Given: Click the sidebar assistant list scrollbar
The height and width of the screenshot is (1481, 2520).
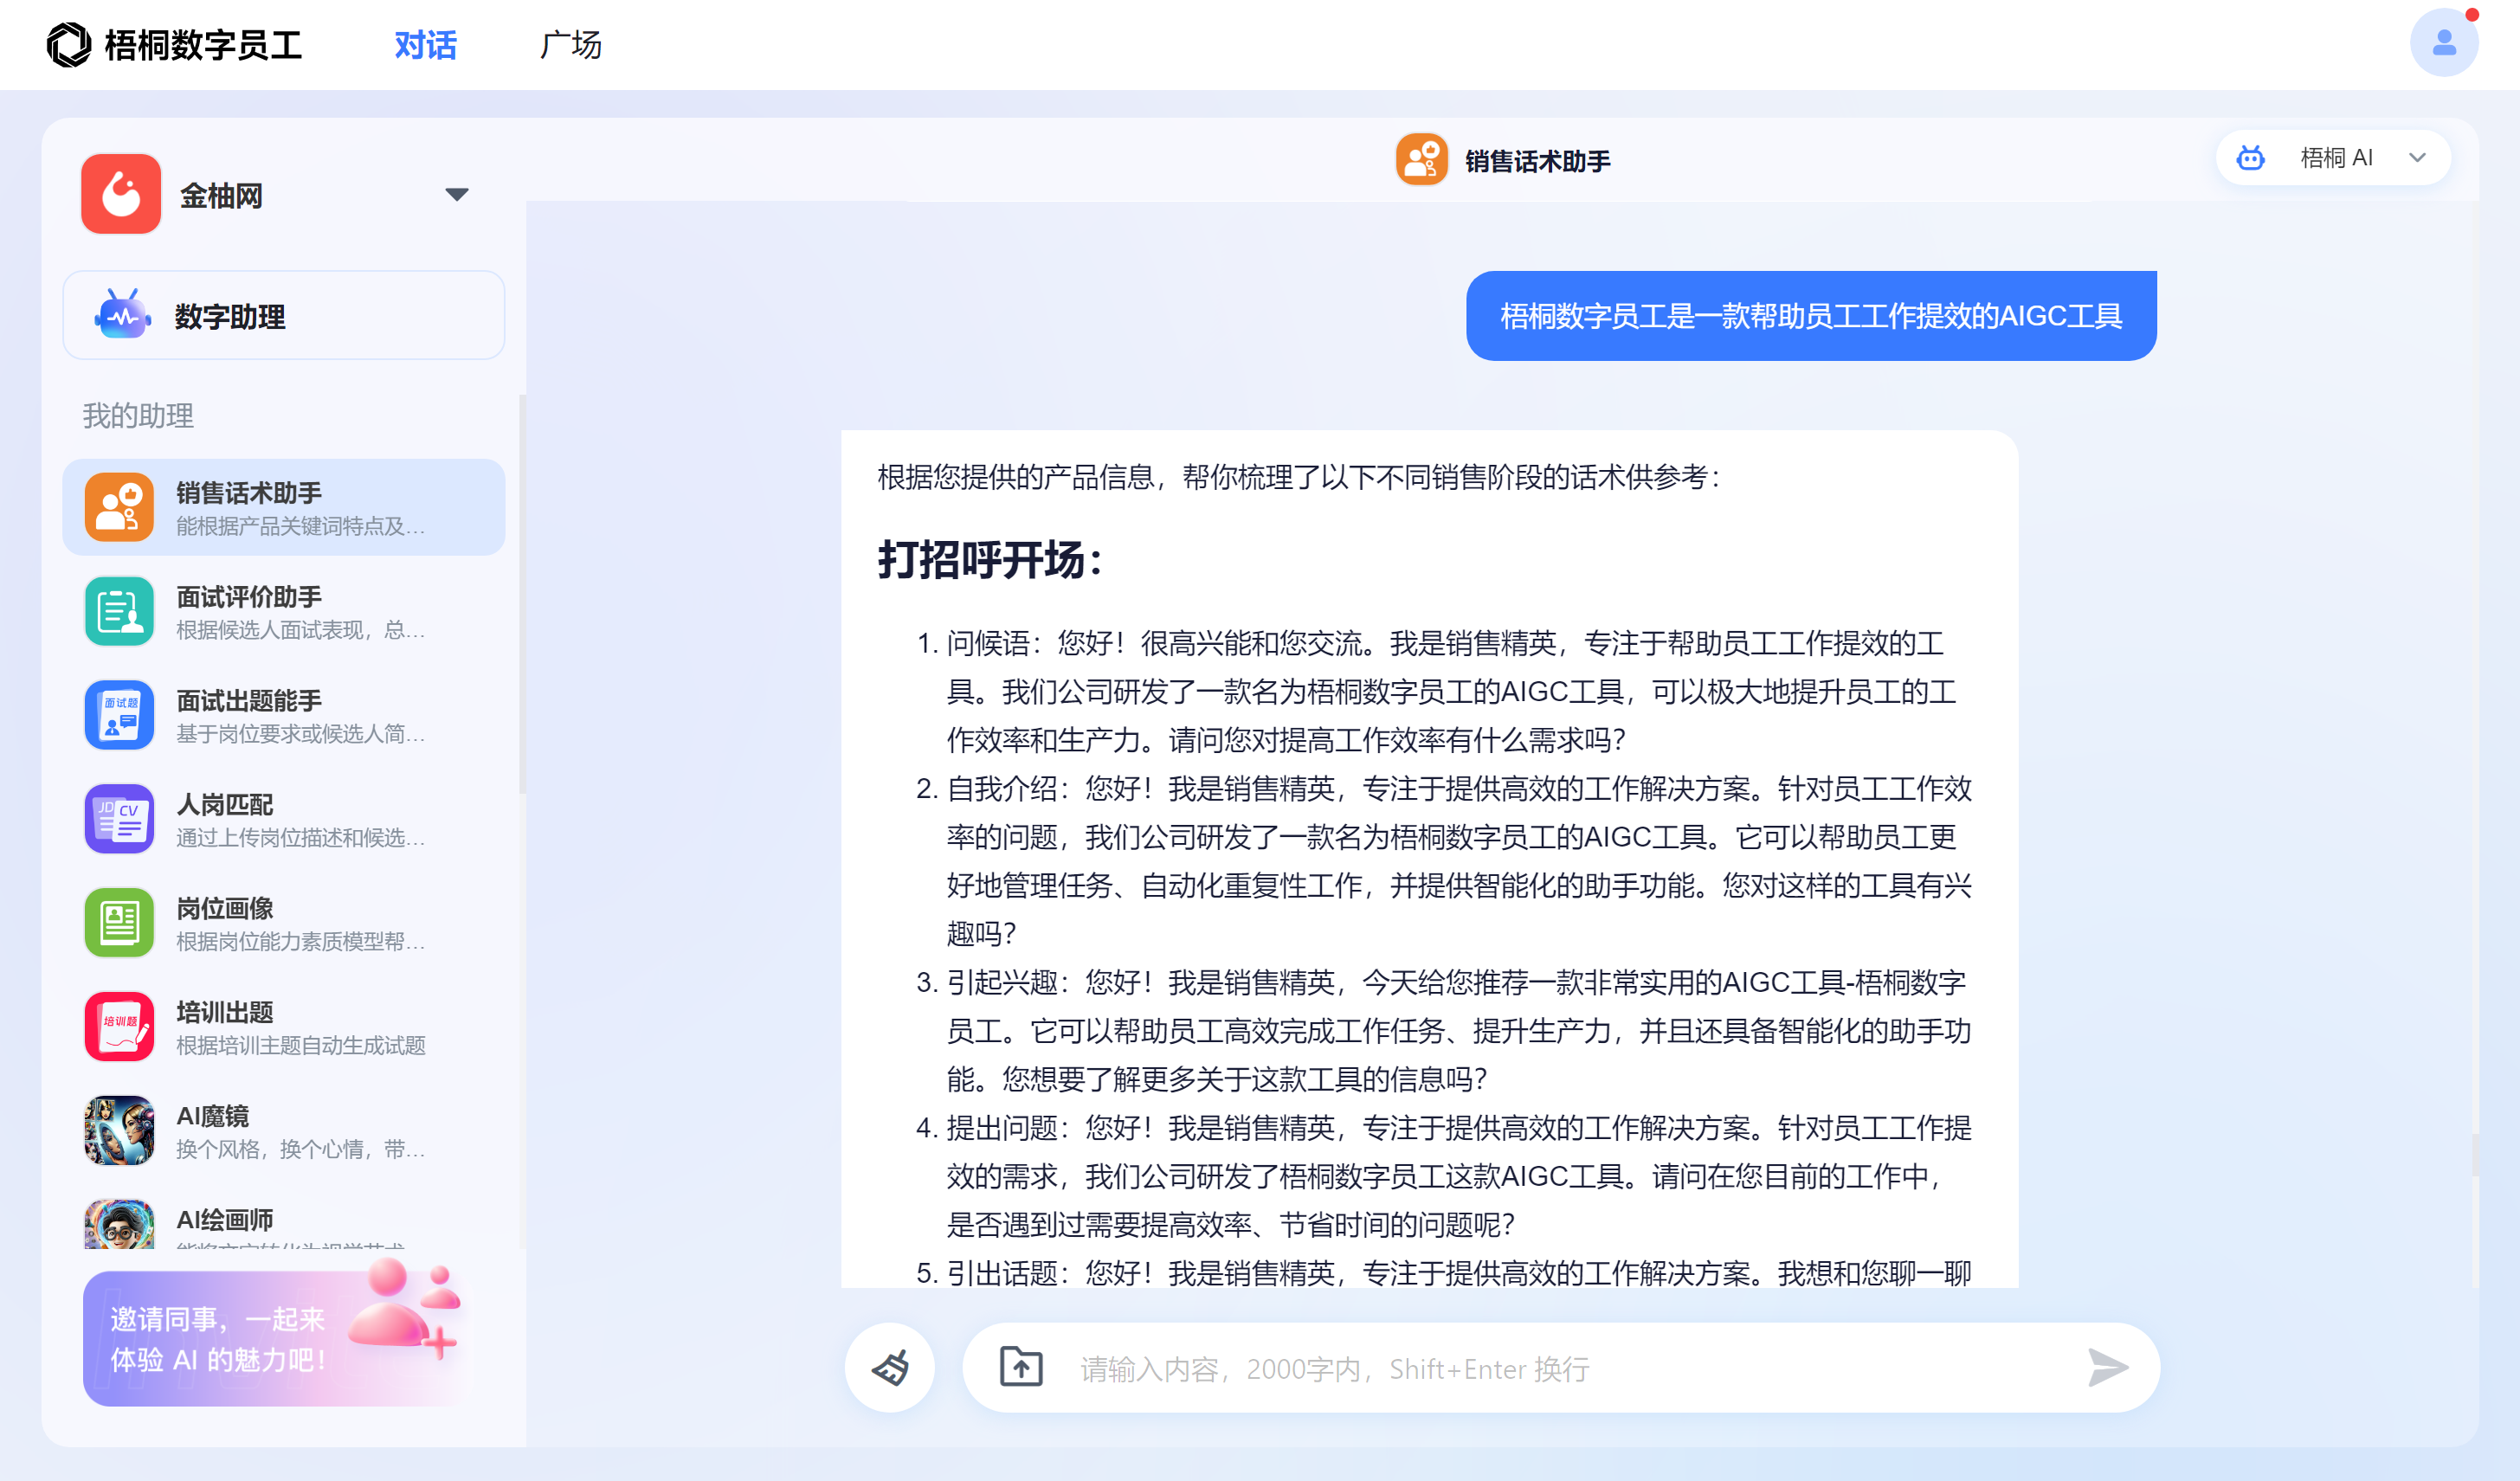Looking at the screenshot, I should [x=521, y=595].
